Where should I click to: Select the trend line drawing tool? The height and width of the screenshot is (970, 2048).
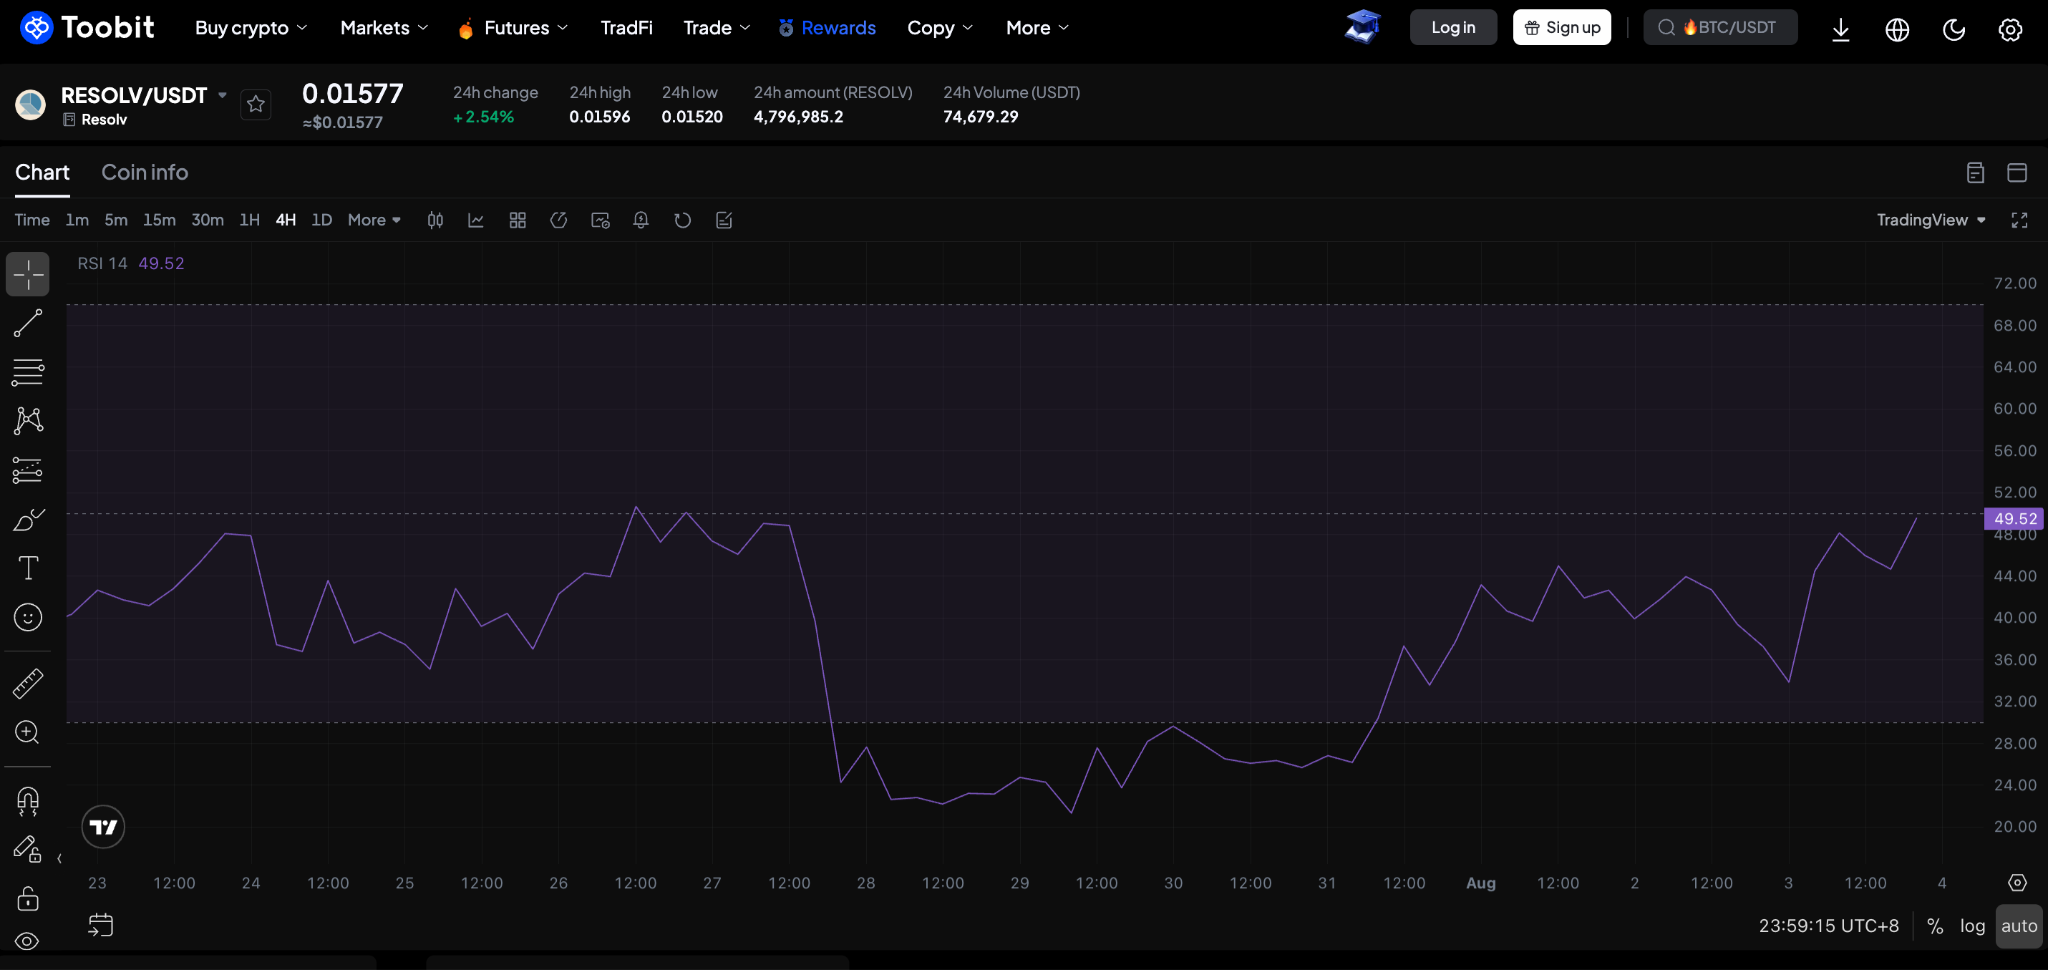coord(28,323)
